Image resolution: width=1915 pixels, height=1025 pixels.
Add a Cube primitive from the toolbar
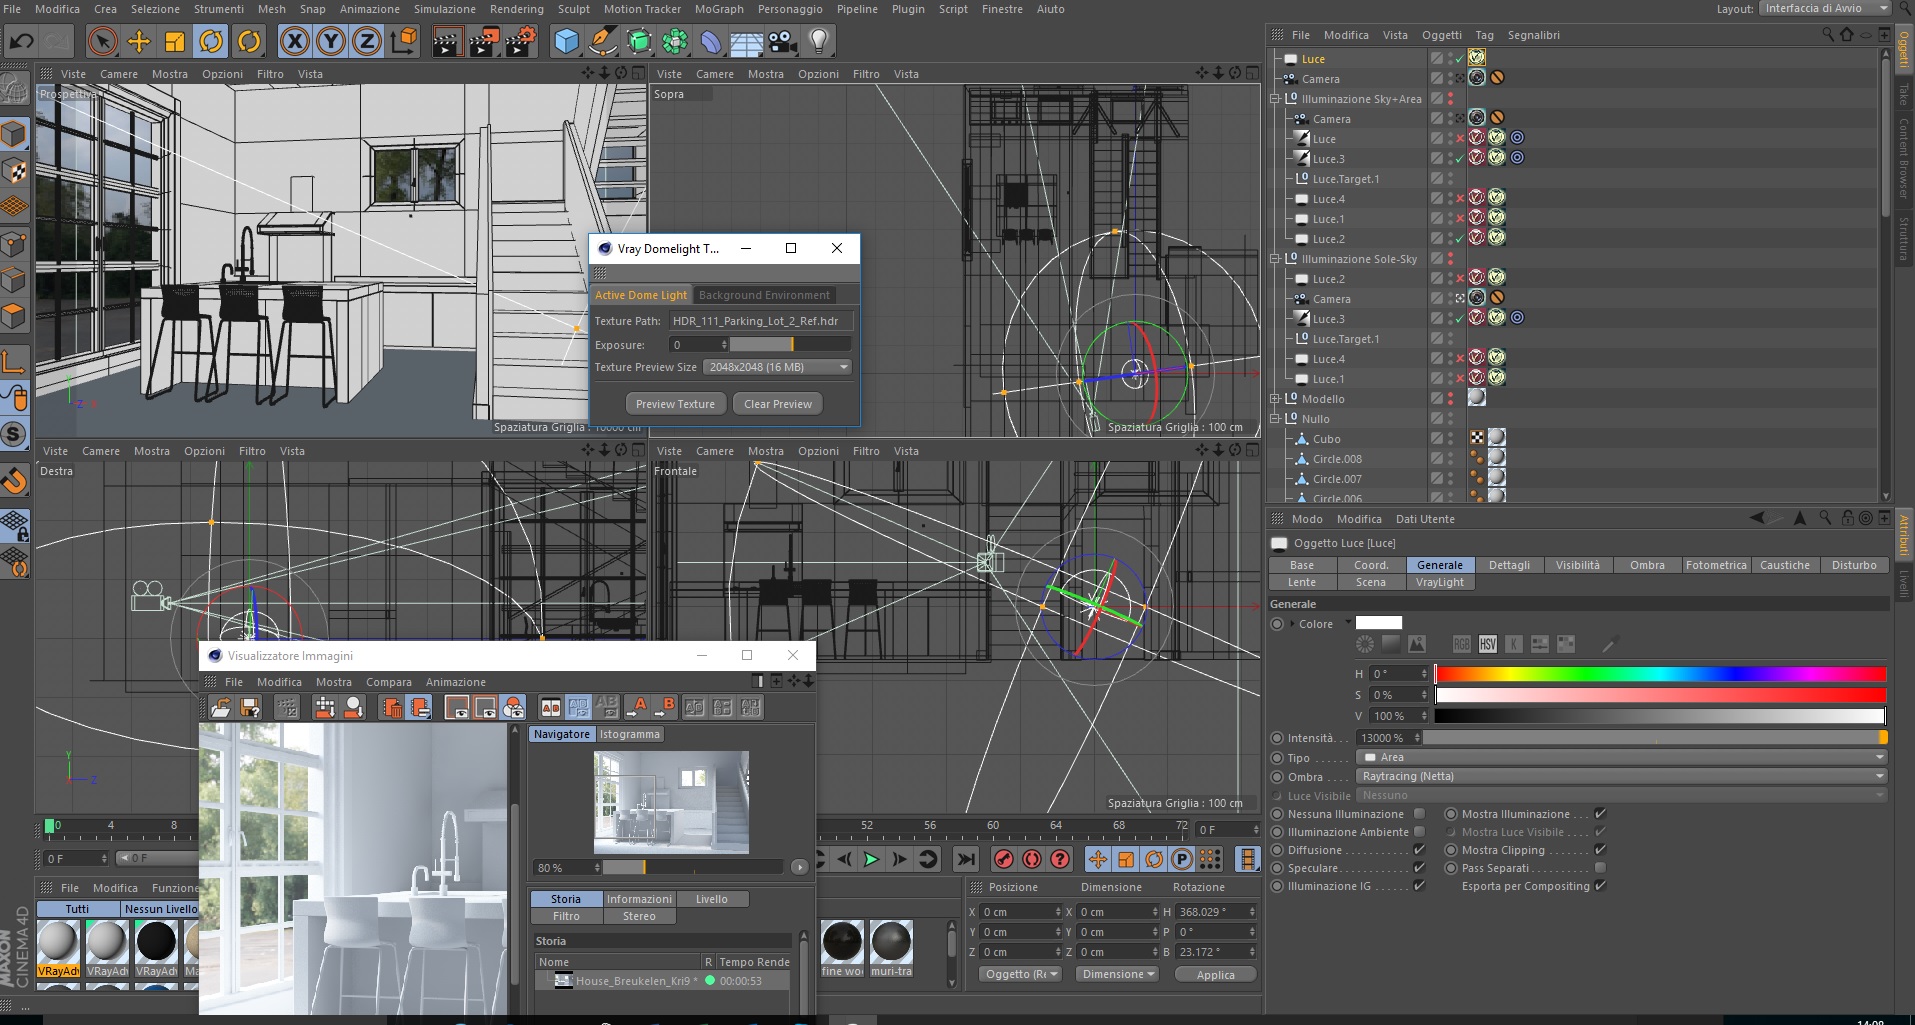coord(566,42)
